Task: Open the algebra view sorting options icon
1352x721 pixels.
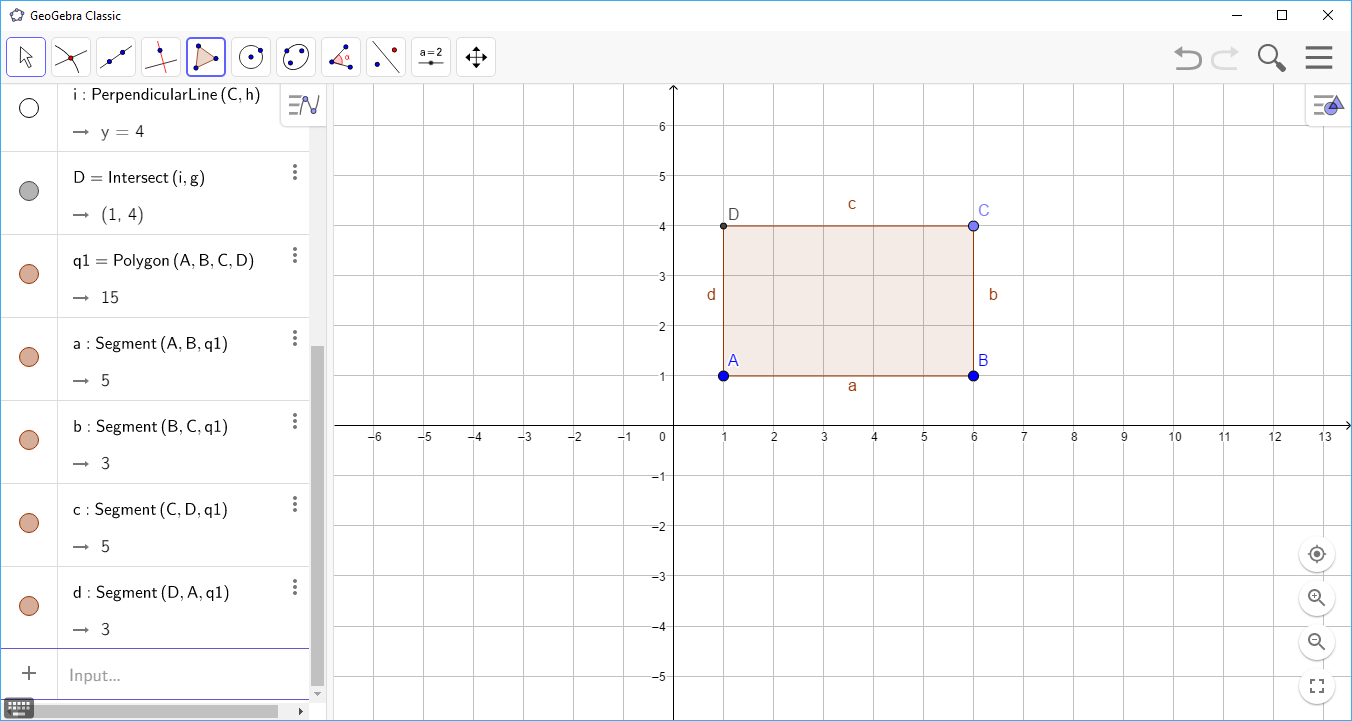Action: pos(303,104)
